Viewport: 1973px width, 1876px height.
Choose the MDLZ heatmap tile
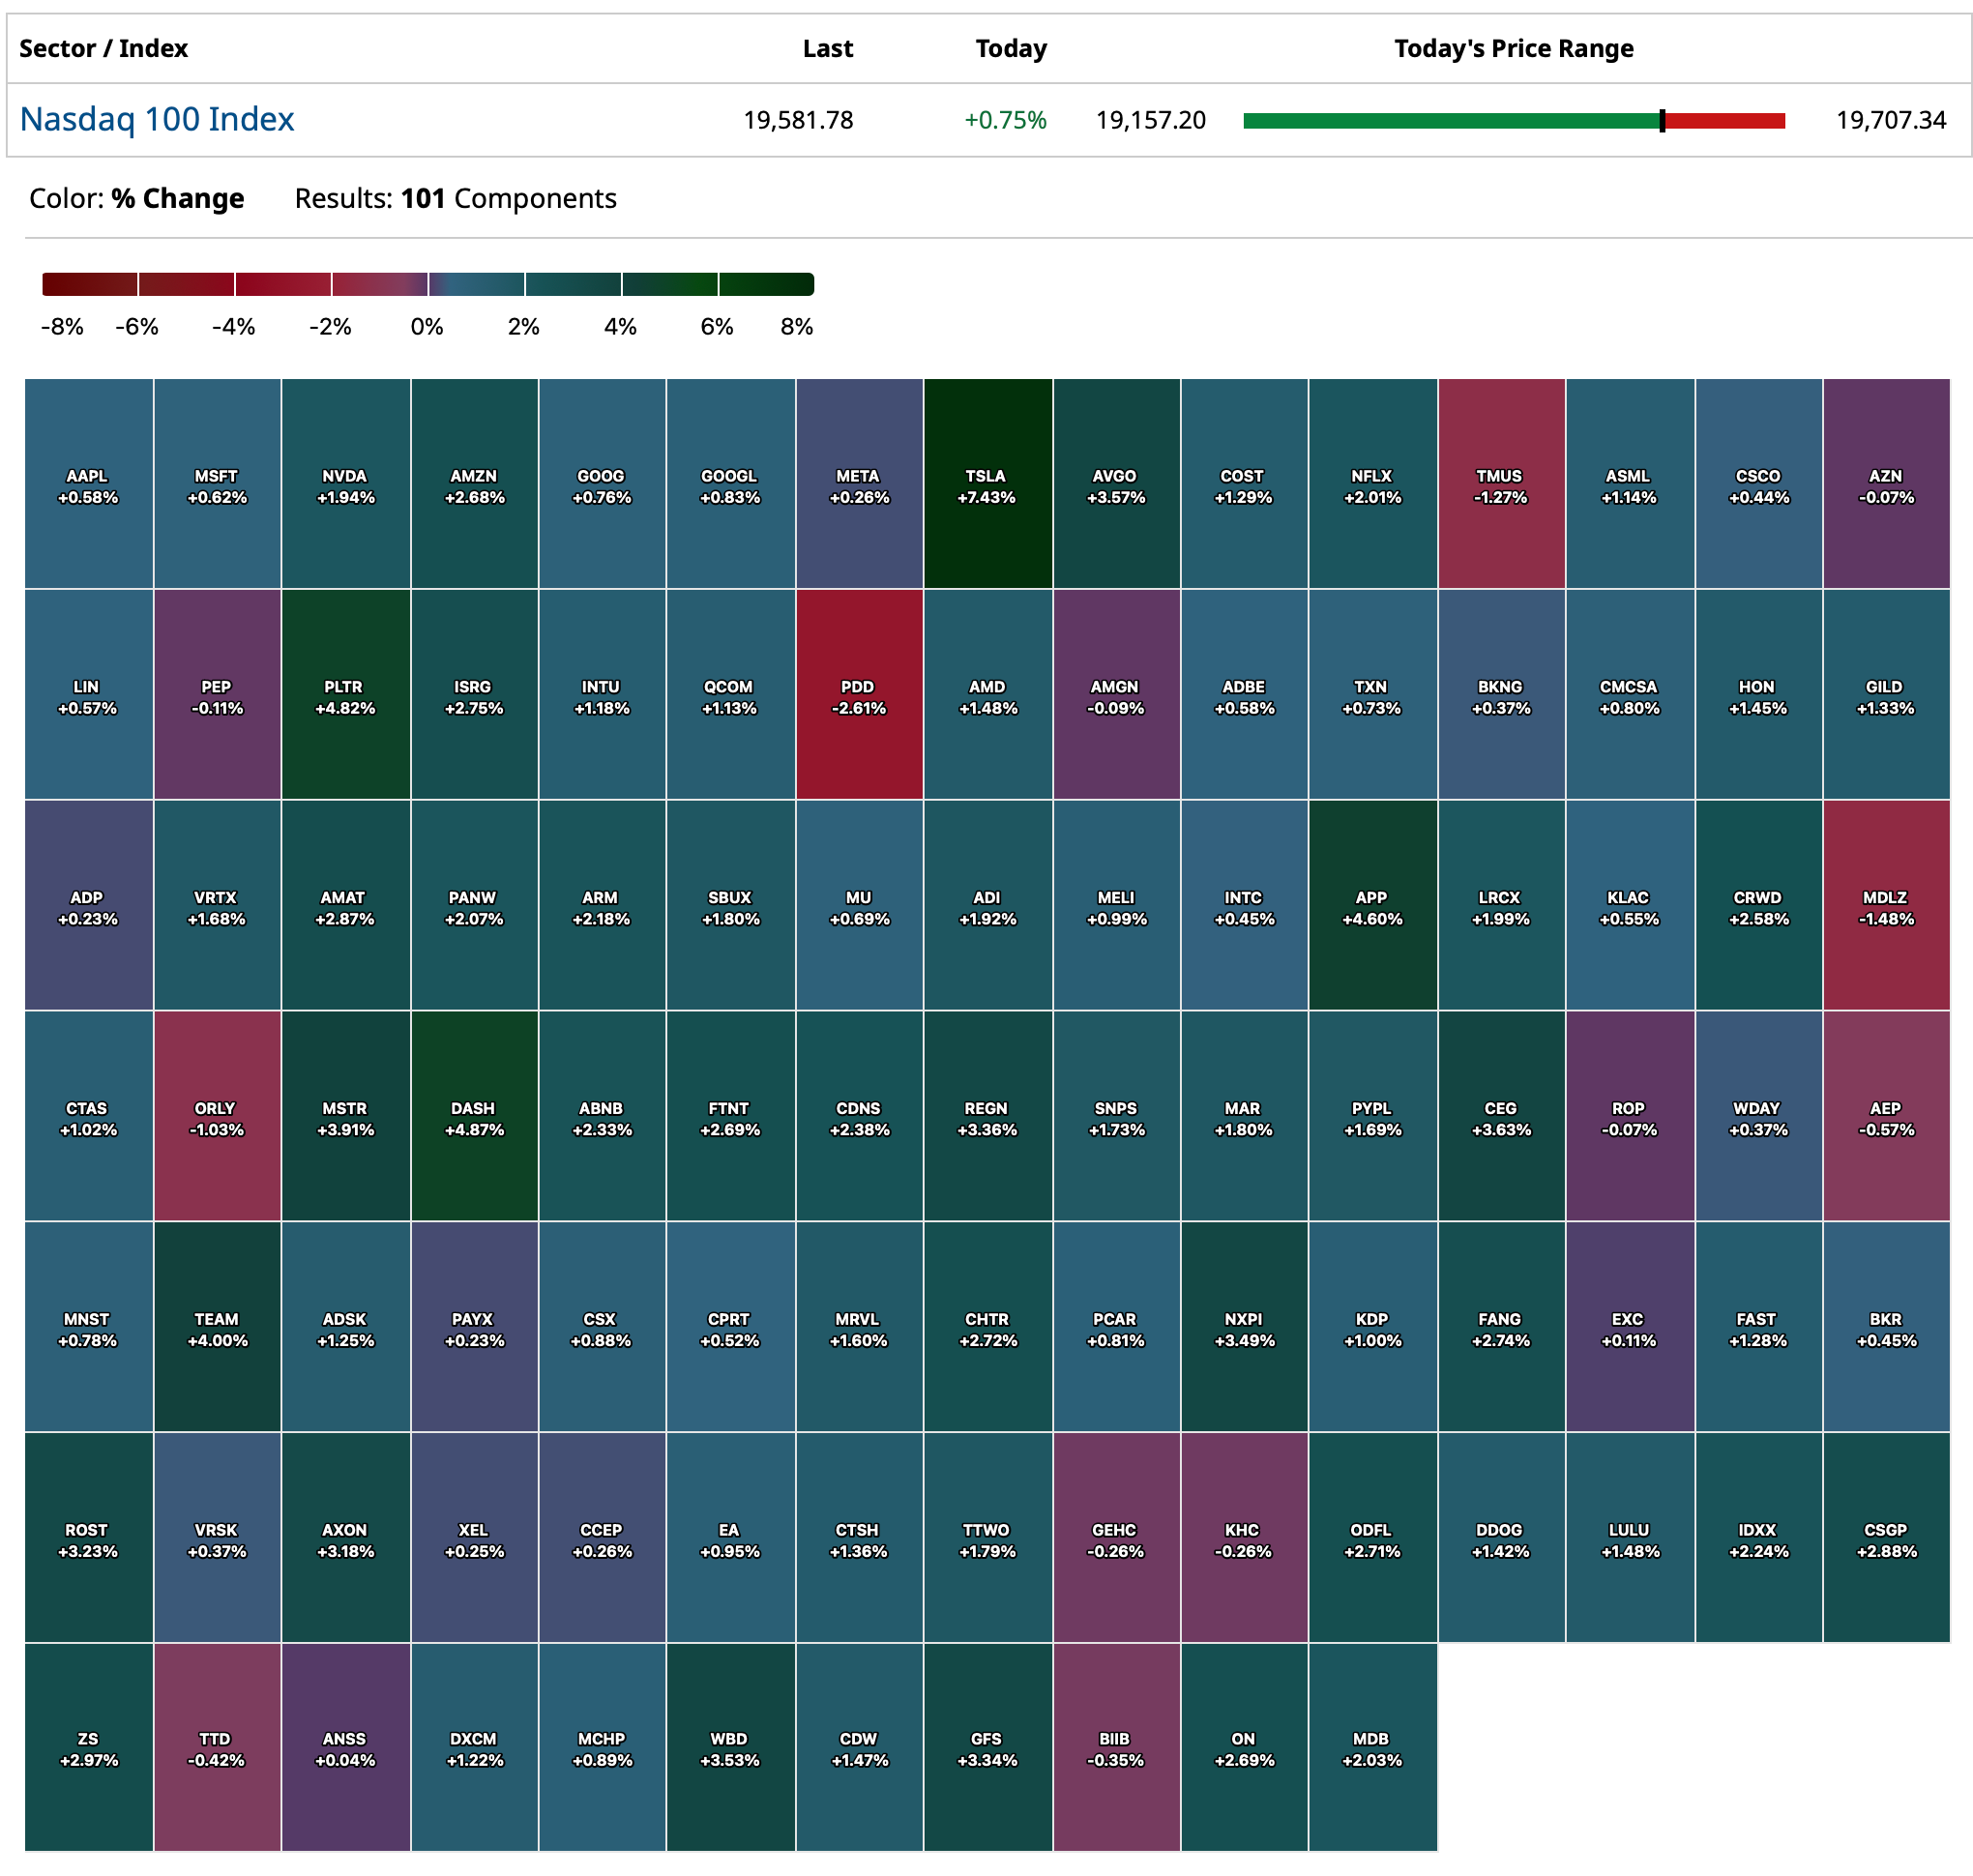pyautogui.click(x=1885, y=905)
